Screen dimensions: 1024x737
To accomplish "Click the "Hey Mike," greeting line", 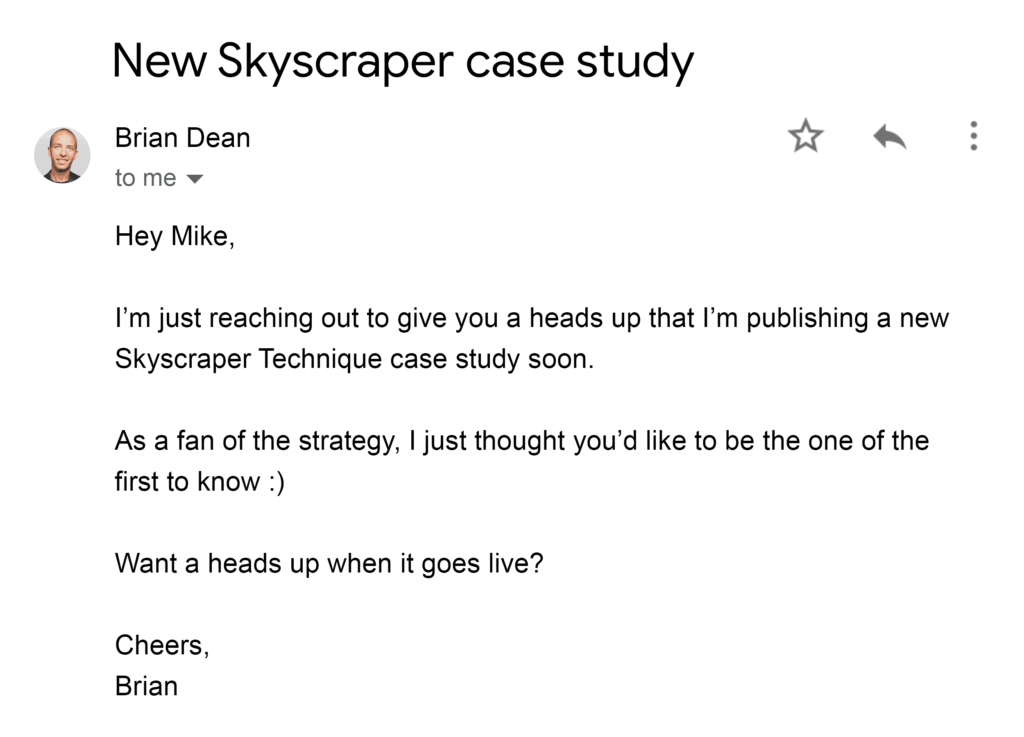I will pos(174,237).
